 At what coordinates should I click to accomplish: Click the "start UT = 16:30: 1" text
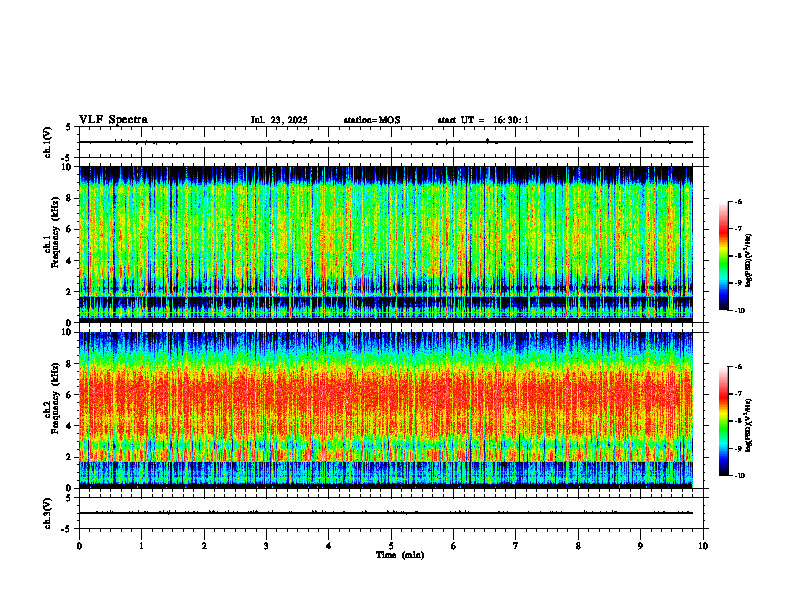coord(483,120)
